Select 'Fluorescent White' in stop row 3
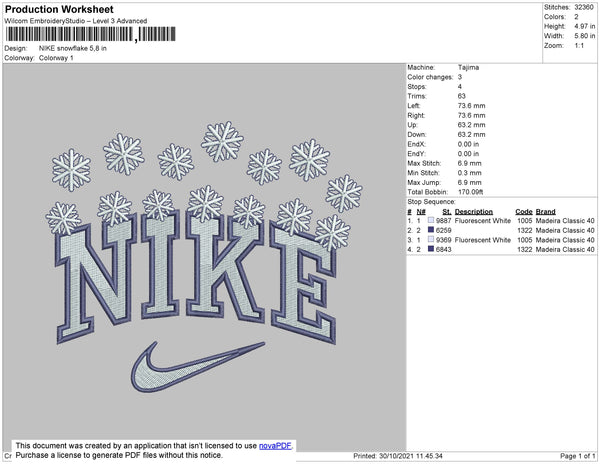 483,240
